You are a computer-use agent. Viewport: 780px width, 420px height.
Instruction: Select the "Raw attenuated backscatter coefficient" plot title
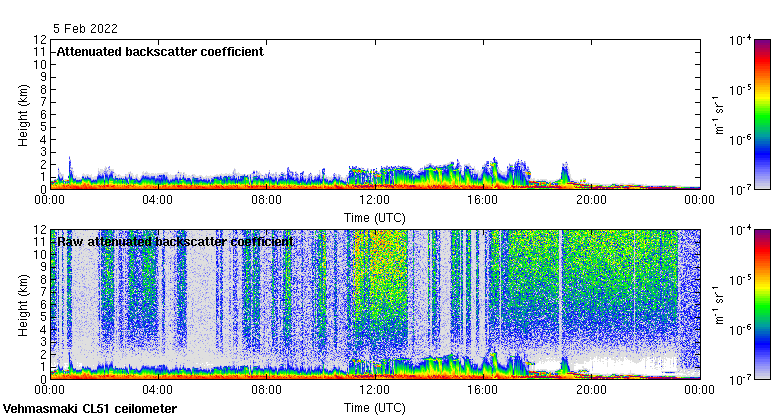point(174,242)
